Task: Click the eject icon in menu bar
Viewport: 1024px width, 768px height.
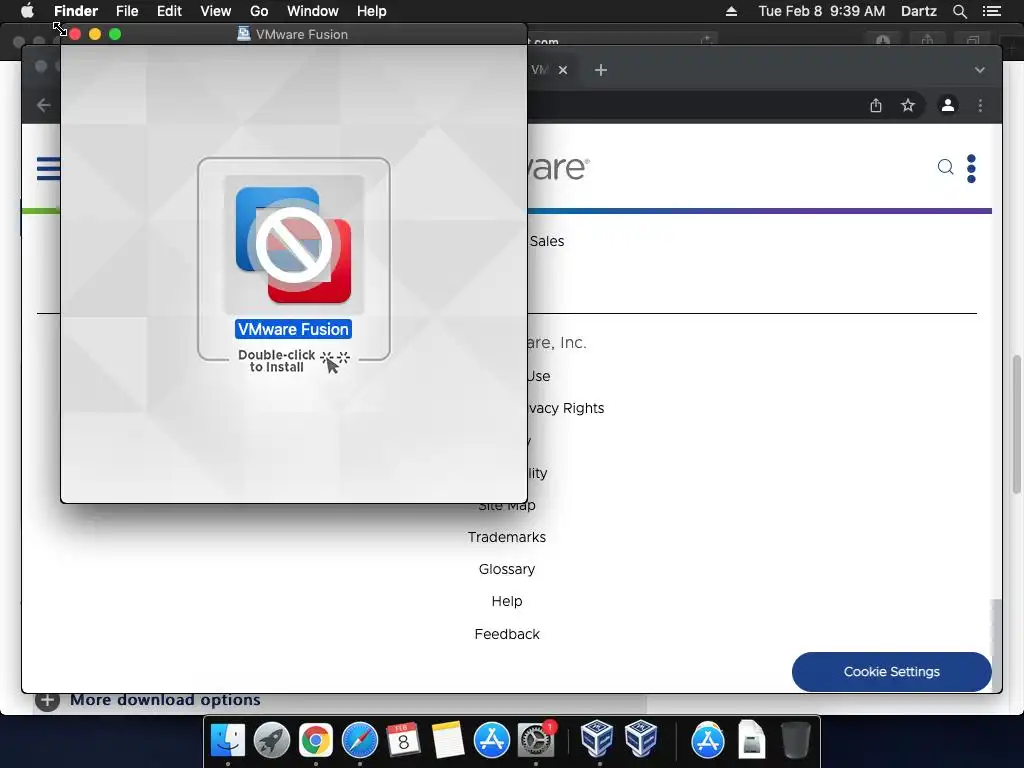Action: [x=731, y=11]
